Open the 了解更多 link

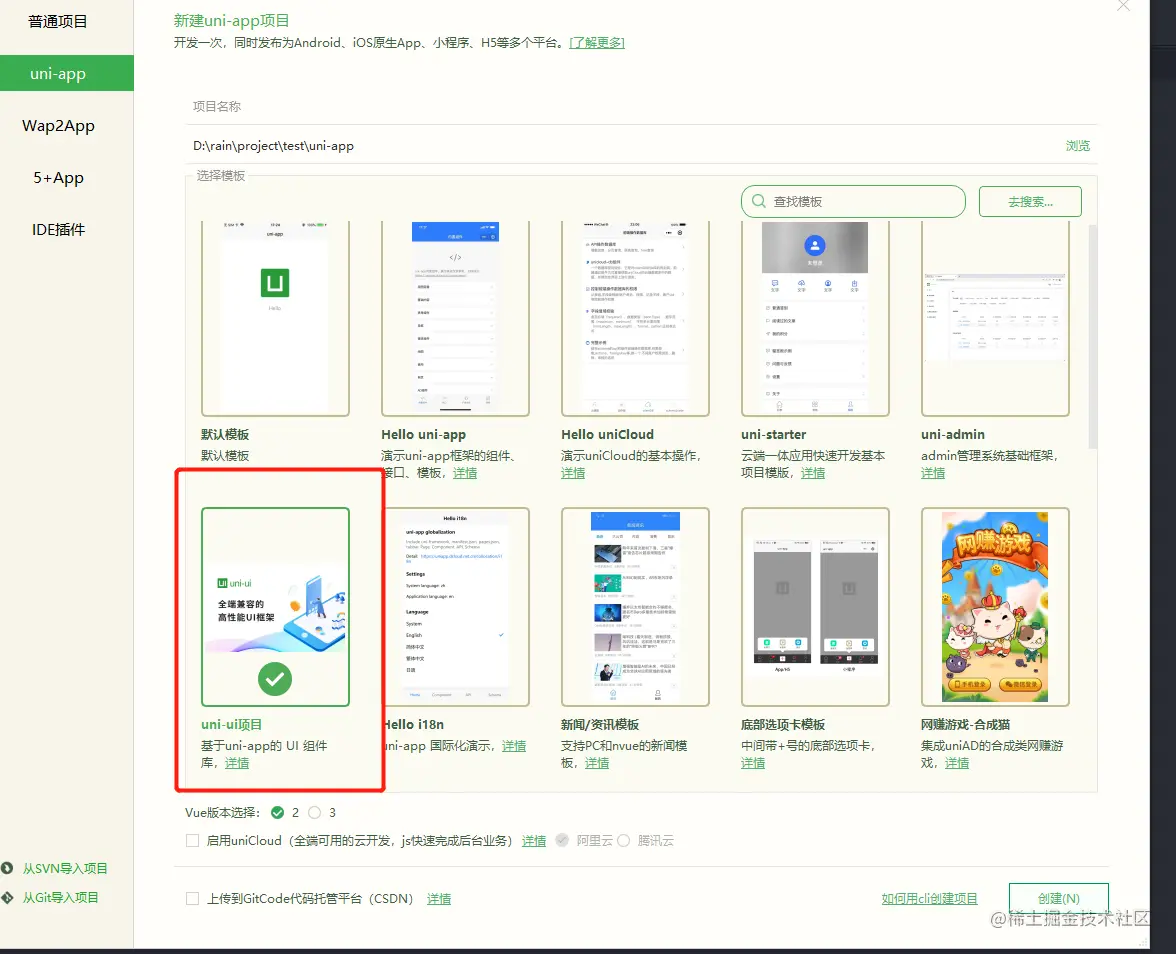coord(597,43)
